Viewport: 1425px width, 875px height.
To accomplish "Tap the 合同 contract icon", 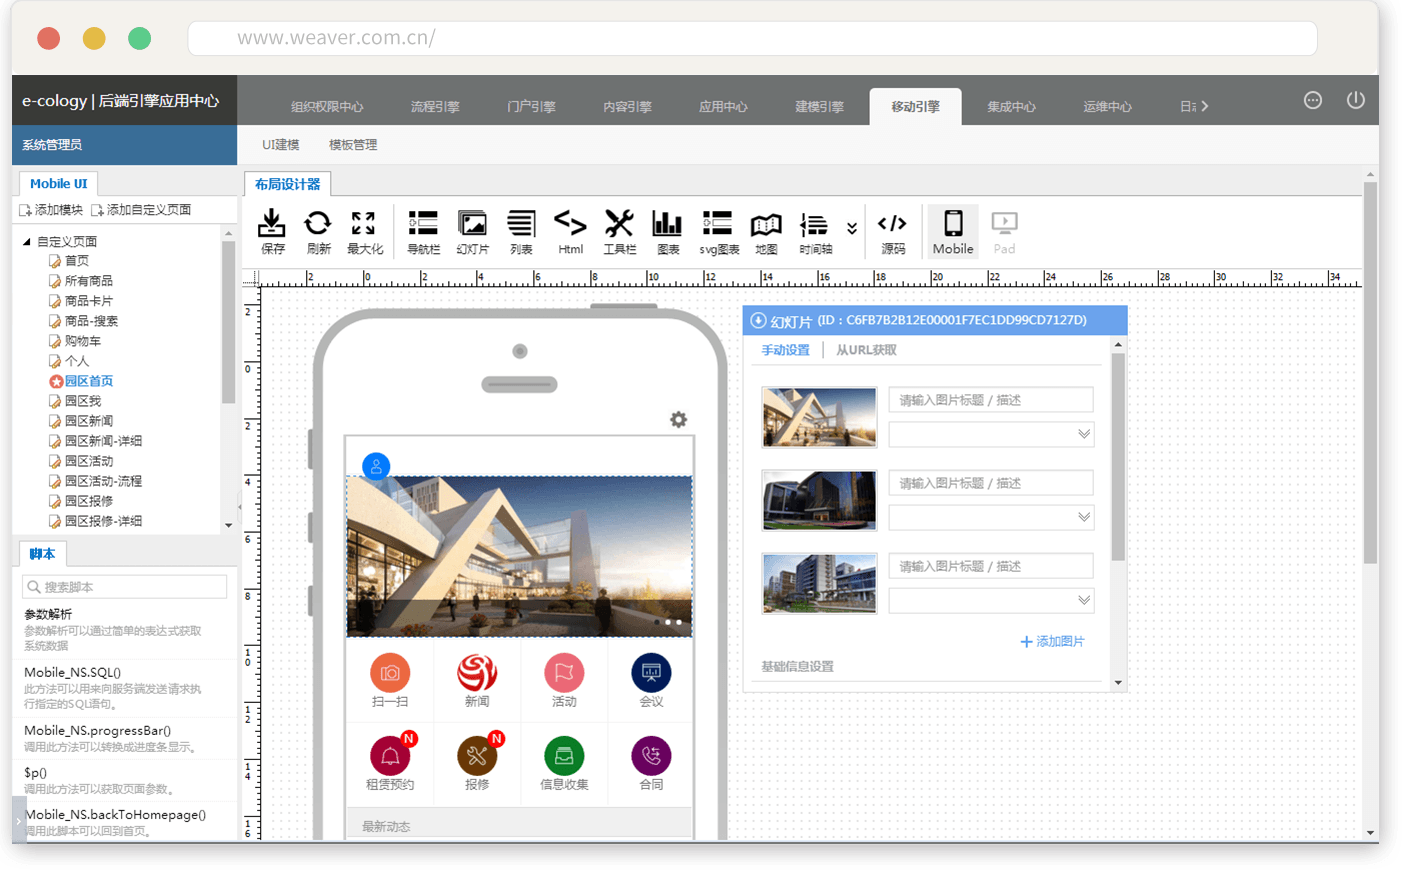I will pos(651,756).
